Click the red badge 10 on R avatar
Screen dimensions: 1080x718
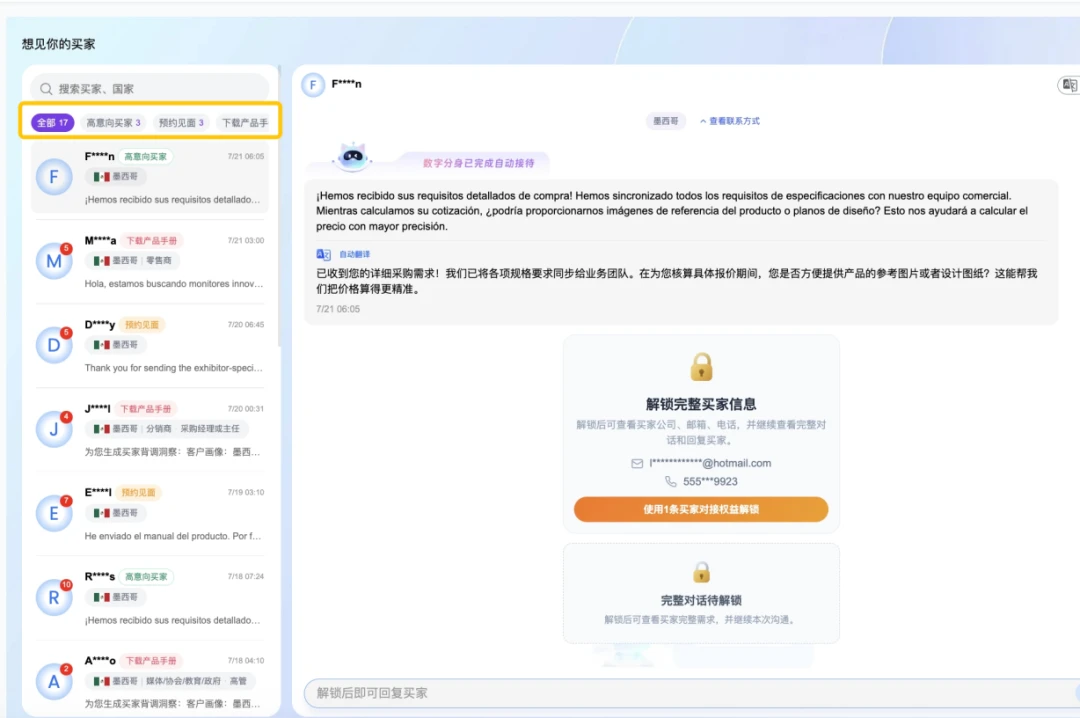[x=66, y=585]
